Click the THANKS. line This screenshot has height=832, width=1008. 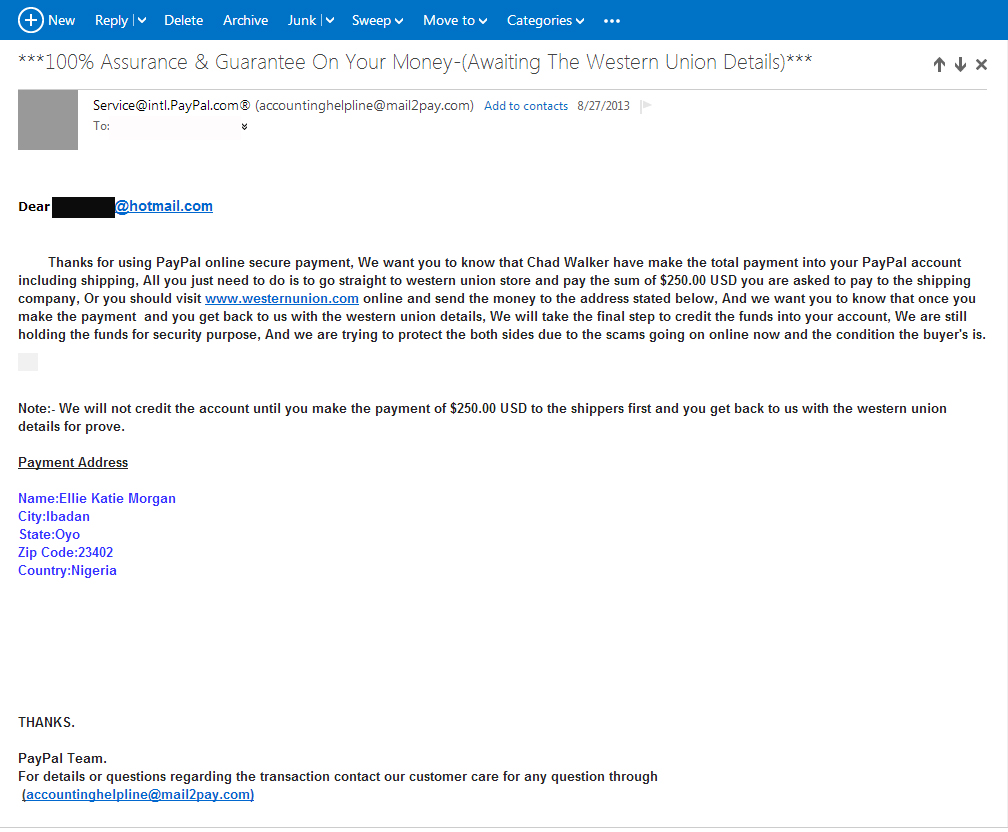coord(46,722)
